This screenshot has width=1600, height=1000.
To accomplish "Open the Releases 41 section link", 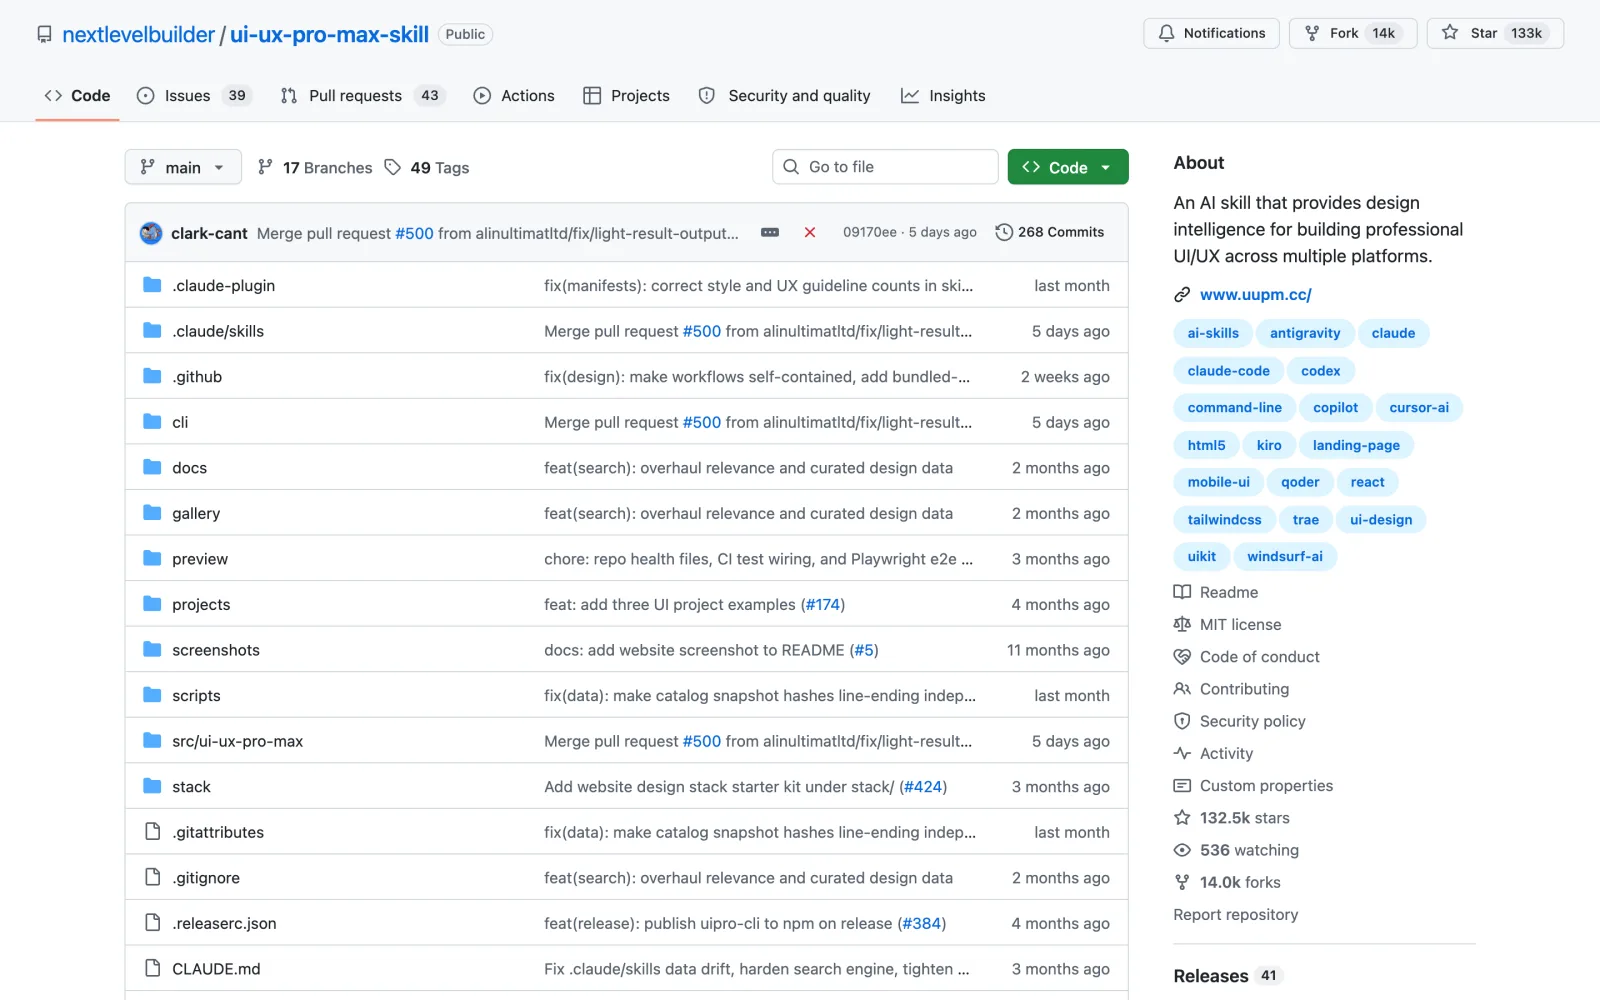I will point(1227,976).
